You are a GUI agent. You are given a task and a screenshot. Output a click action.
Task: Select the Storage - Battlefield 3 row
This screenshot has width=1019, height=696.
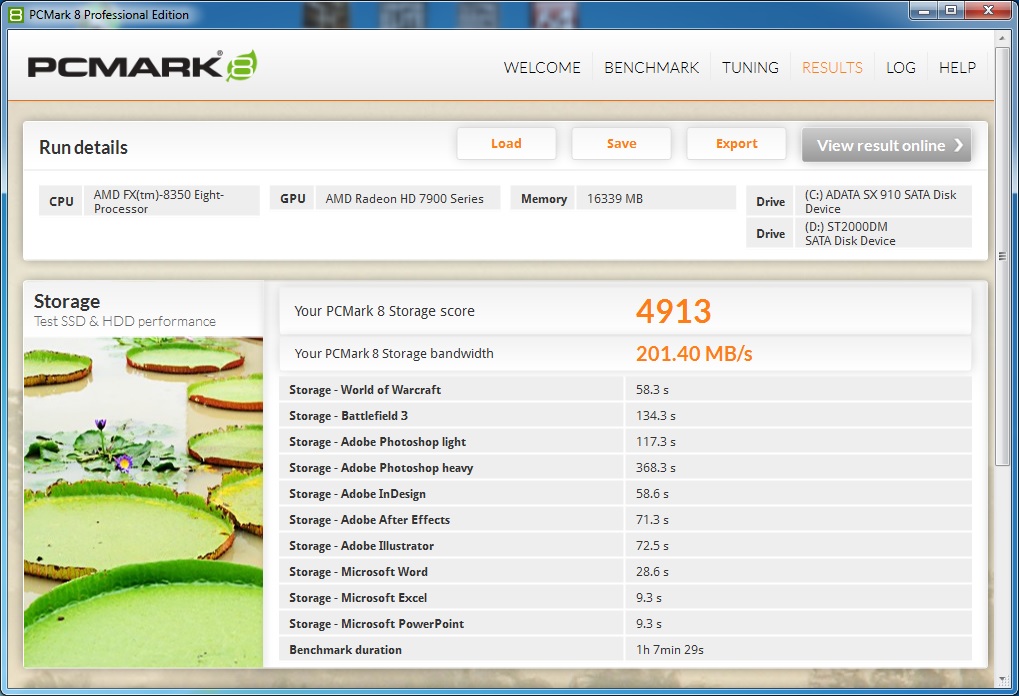click(x=625, y=415)
